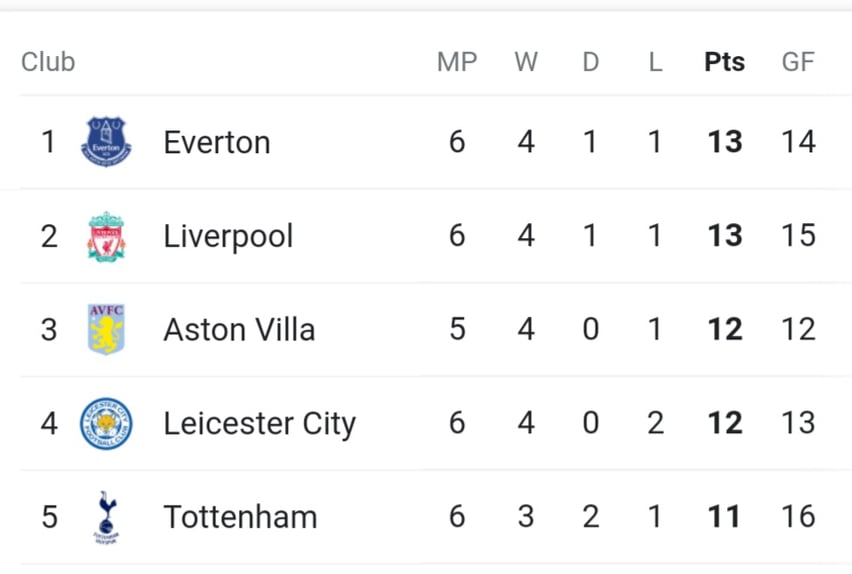Image resolution: width=852 pixels, height=574 pixels.
Task: Click the Leicester City crest
Action: [x=106, y=423]
